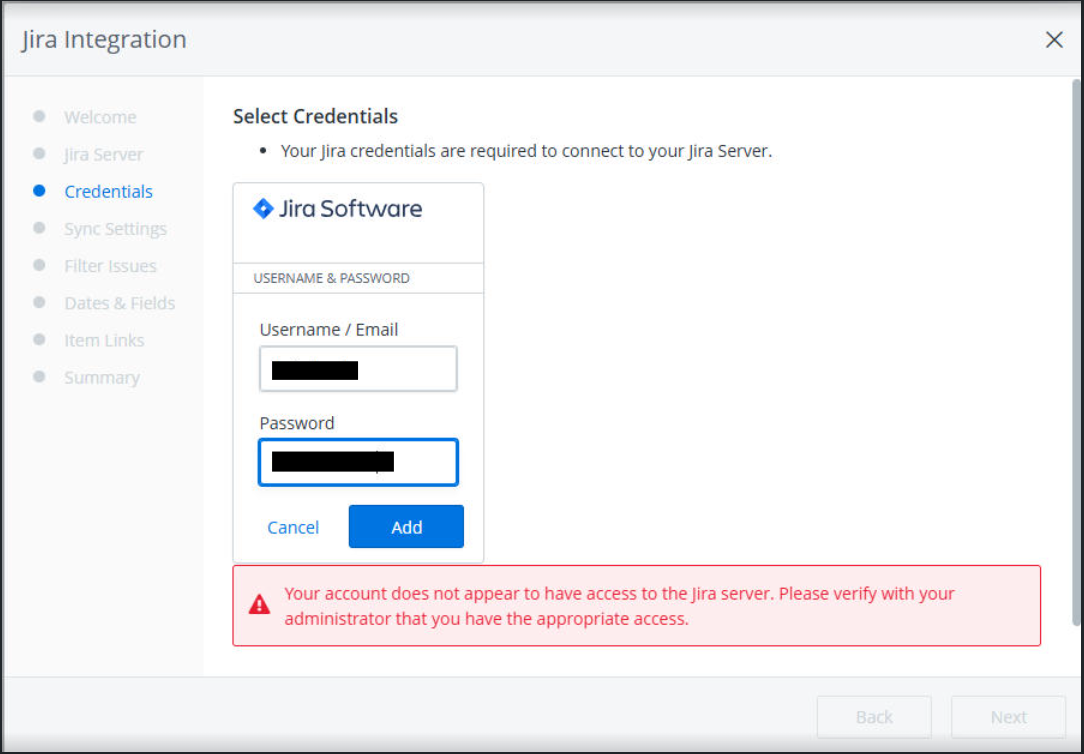The height and width of the screenshot is (754, 1084).
Task: Go to the Welcome wizard step
Action: pyautogui.click(x=100, y=117)
